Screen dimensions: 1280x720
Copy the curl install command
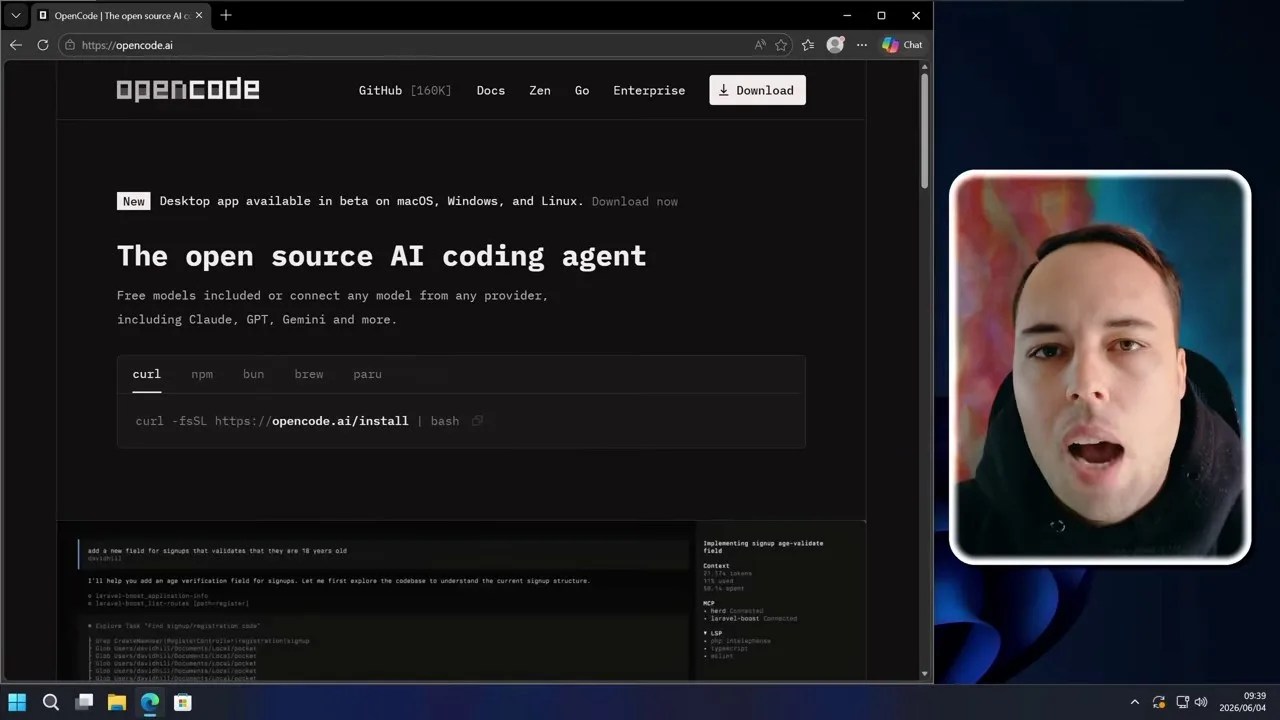(477, 421)
